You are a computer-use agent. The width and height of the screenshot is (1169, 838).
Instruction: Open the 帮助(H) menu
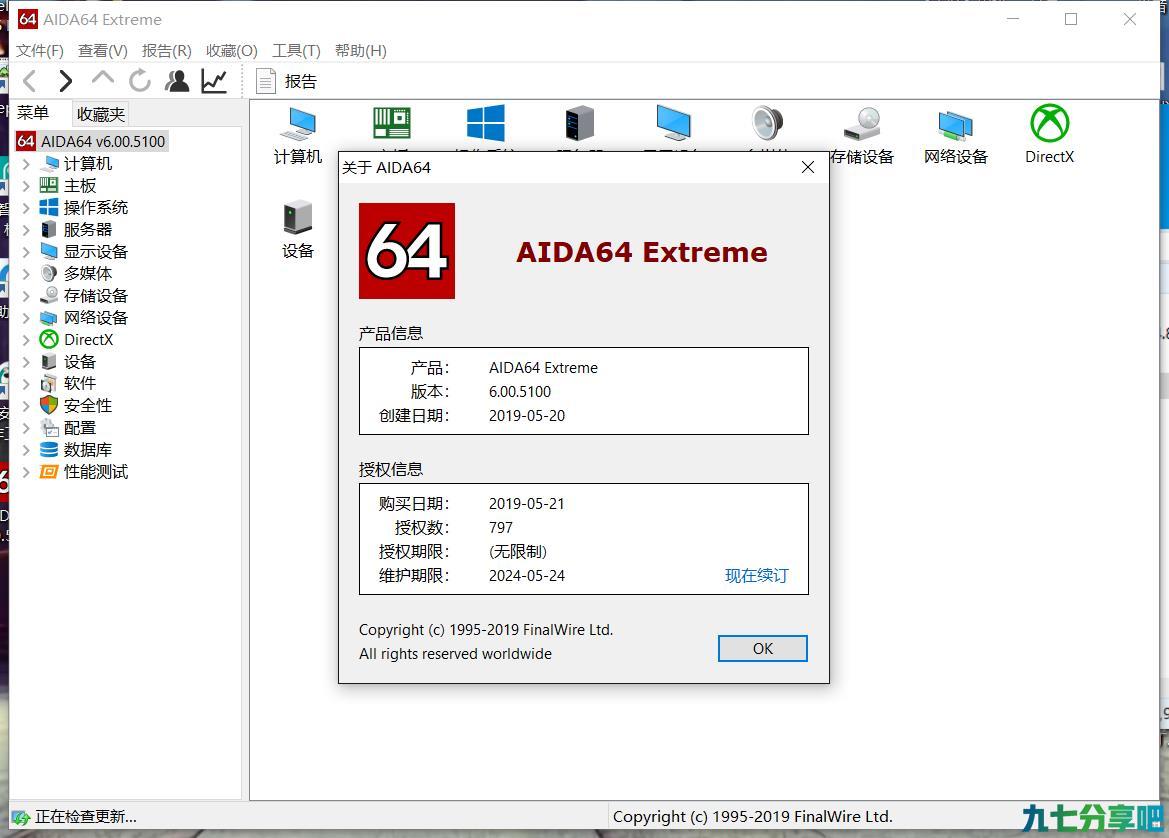(x=361, y=51)
